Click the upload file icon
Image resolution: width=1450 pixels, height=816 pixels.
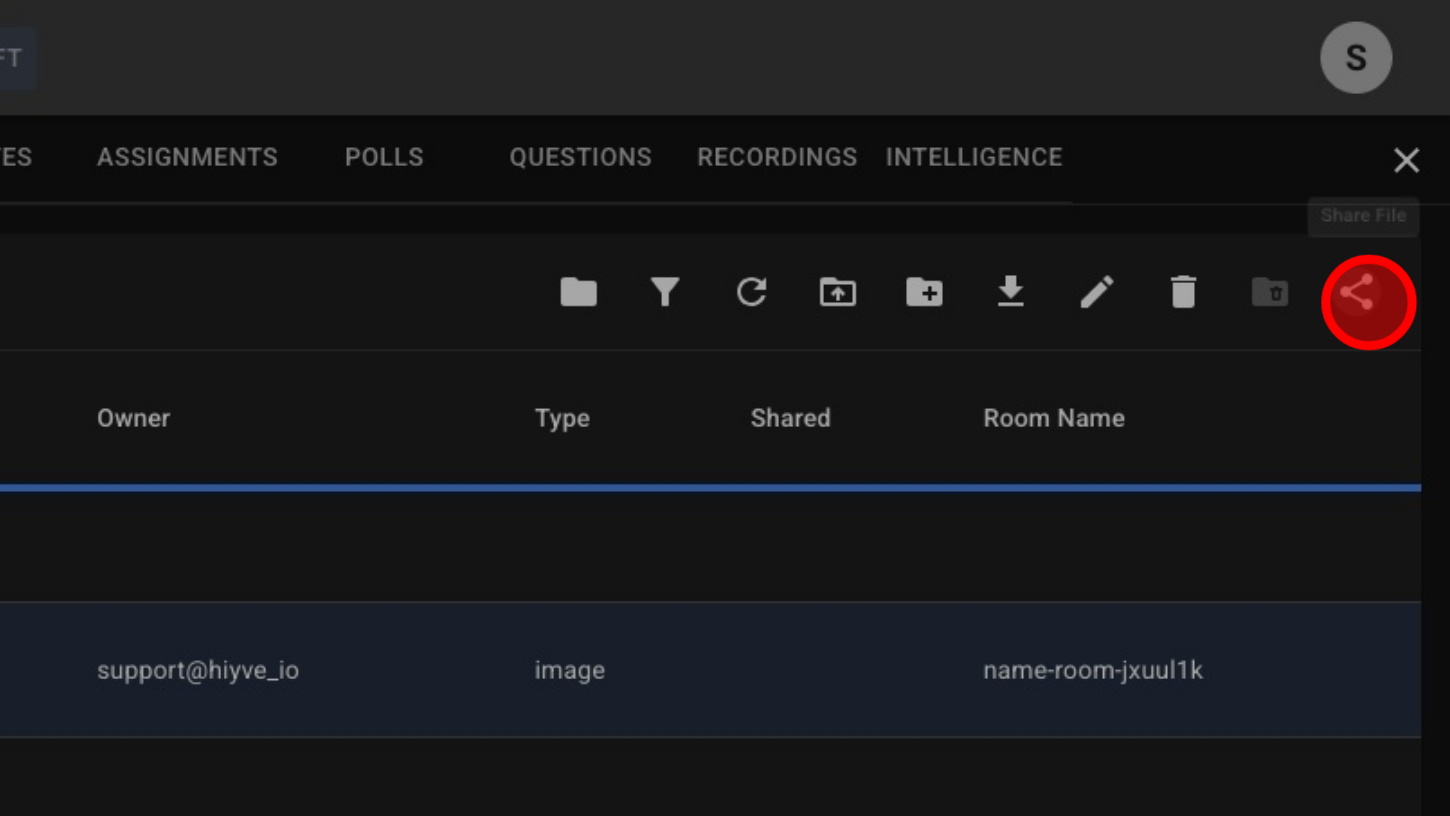(838, 292)
